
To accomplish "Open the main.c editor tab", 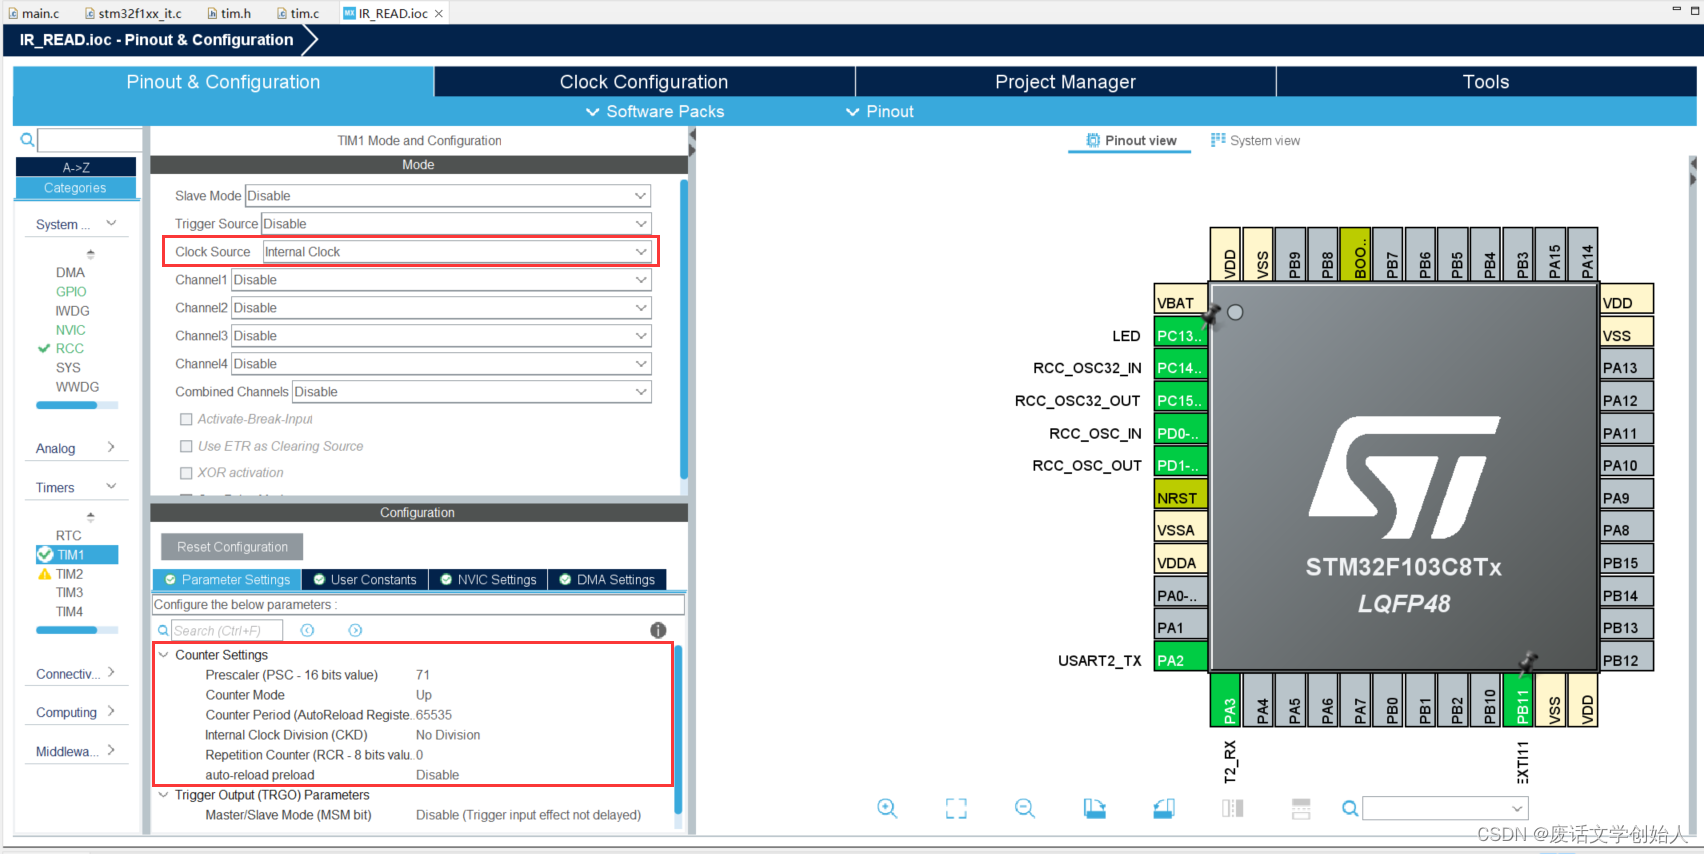I will point(33,13).
